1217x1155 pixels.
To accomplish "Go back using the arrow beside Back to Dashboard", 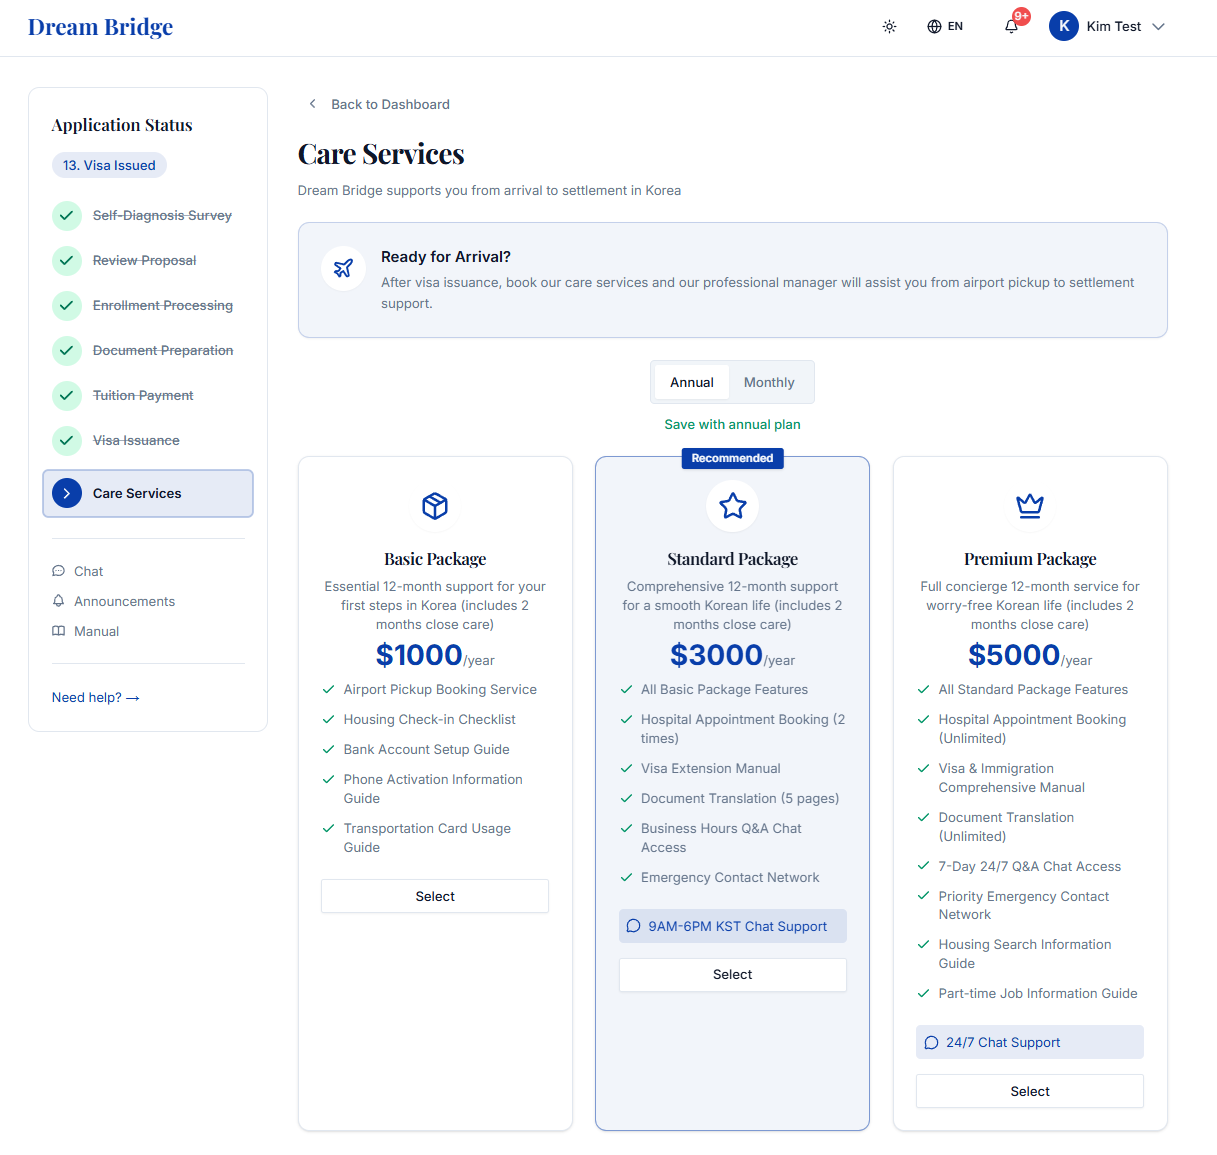I will [313, 104].
